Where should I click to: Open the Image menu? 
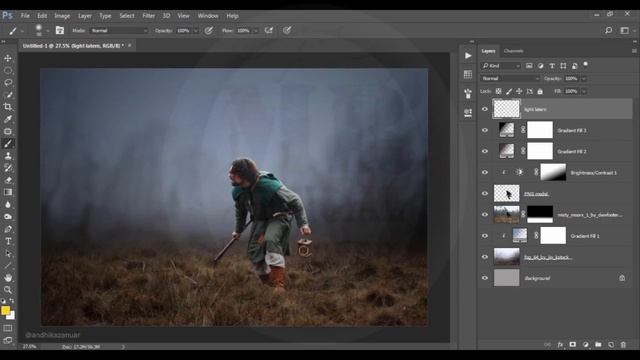coord(62,16)
